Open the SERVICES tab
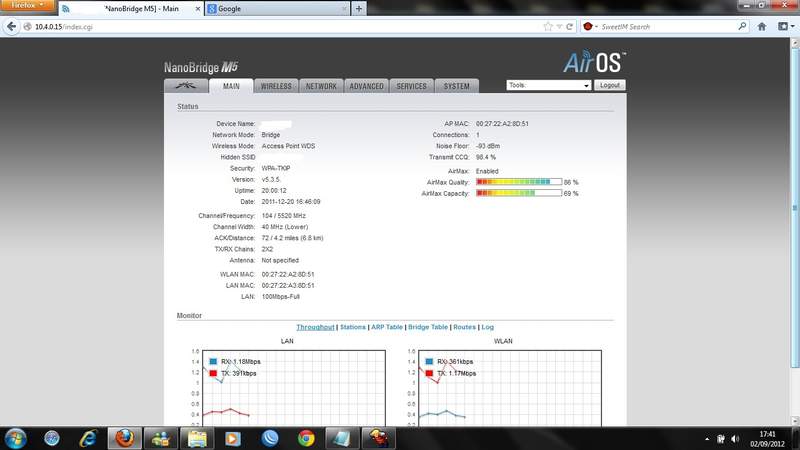 point(411,86)
